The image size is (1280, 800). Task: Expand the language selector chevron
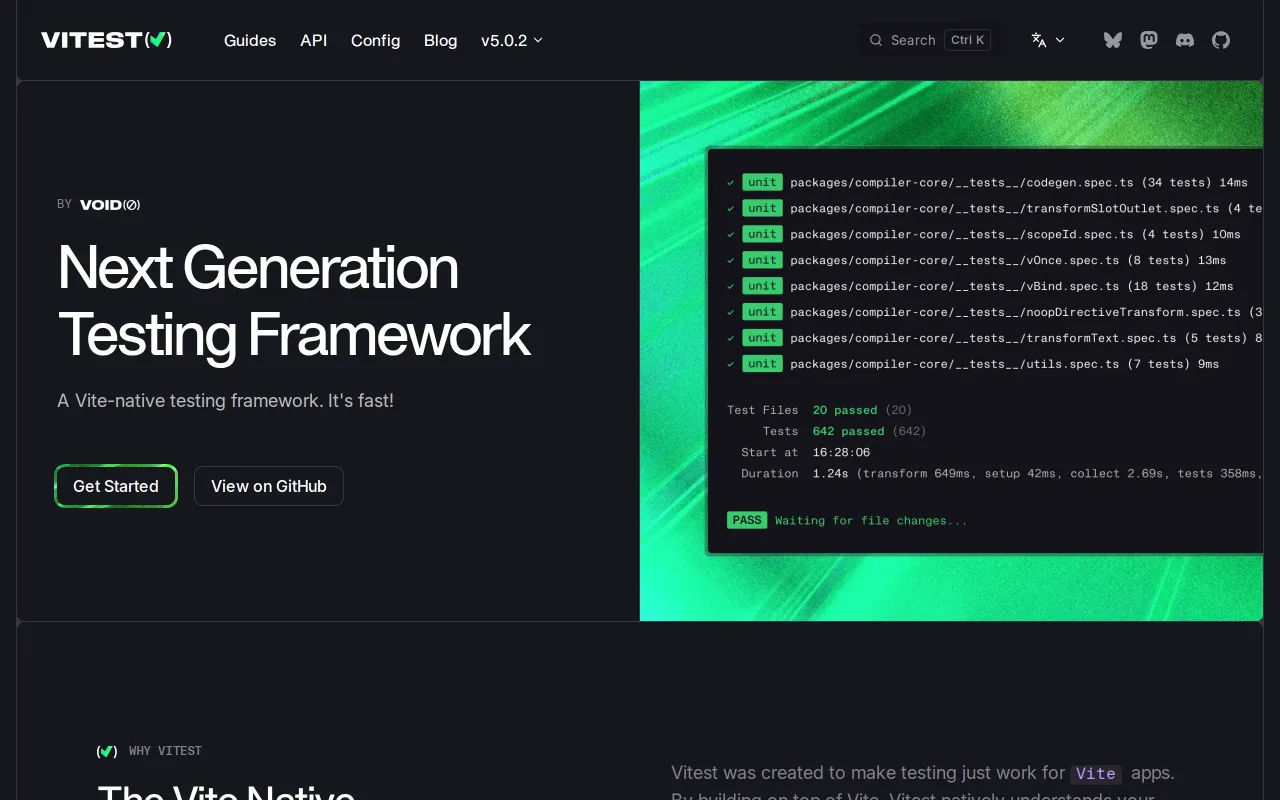tap(1060, 40)
